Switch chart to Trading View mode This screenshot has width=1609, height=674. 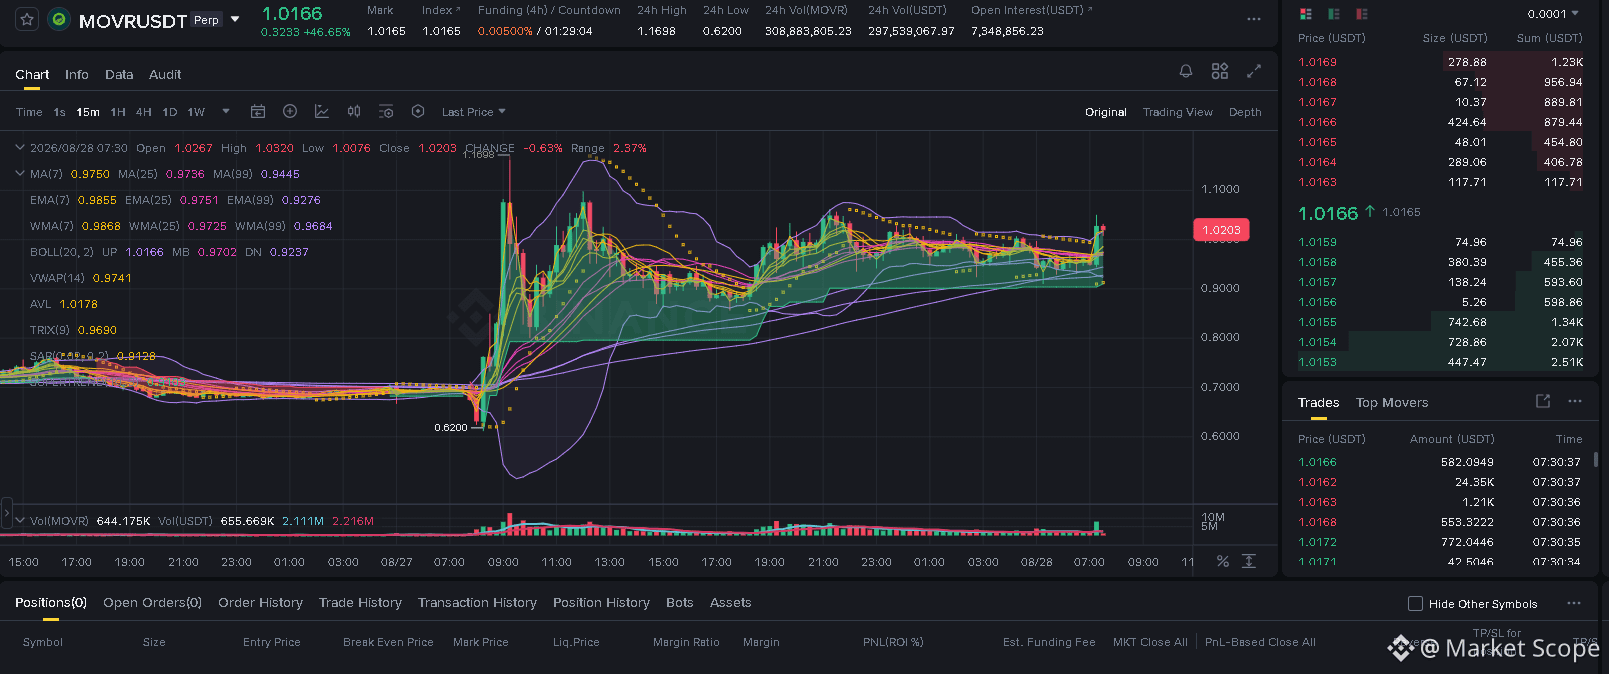[1177, 112]
